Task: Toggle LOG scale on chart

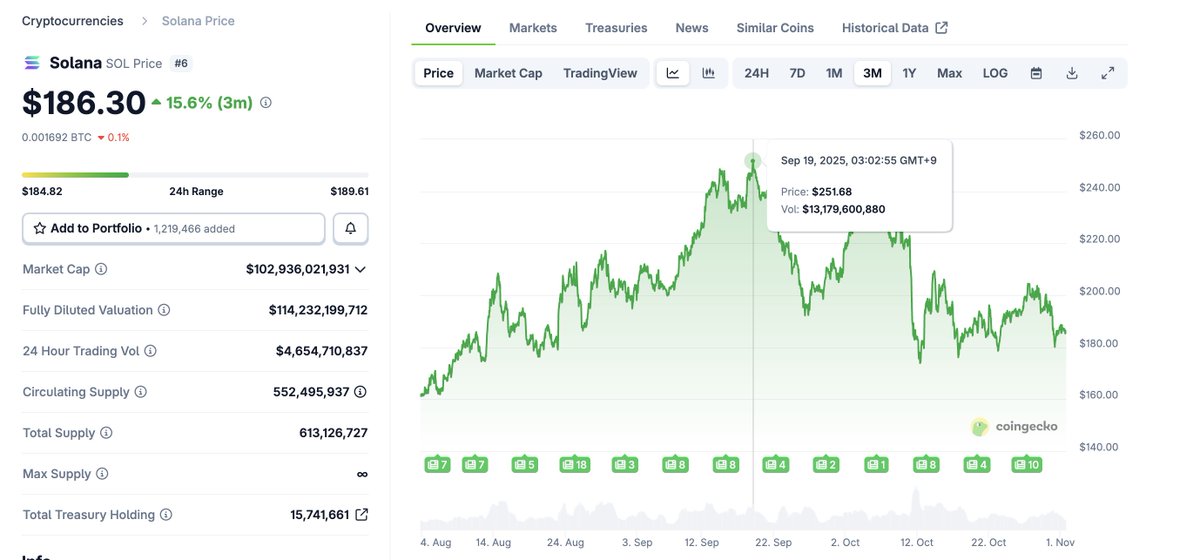Action: click(995, 73)
